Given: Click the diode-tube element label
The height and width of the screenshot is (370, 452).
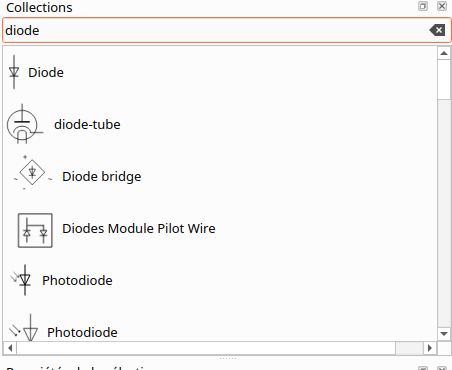Looking at the screenshot, I should point(87,124).
